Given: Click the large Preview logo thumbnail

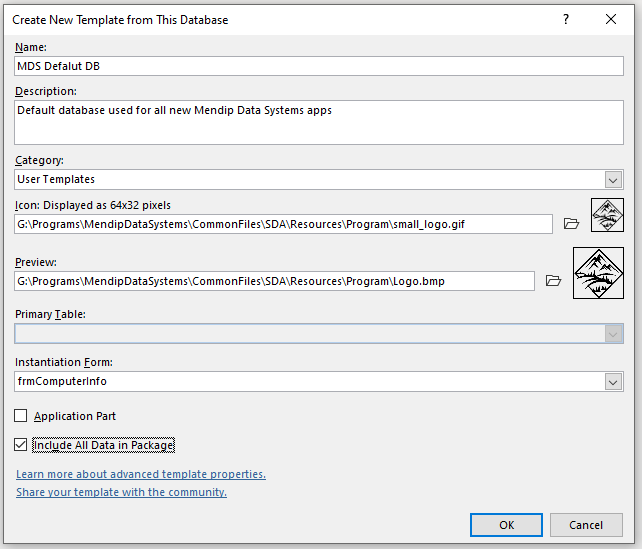Looking at the screenshot, I should coord(598,273).
